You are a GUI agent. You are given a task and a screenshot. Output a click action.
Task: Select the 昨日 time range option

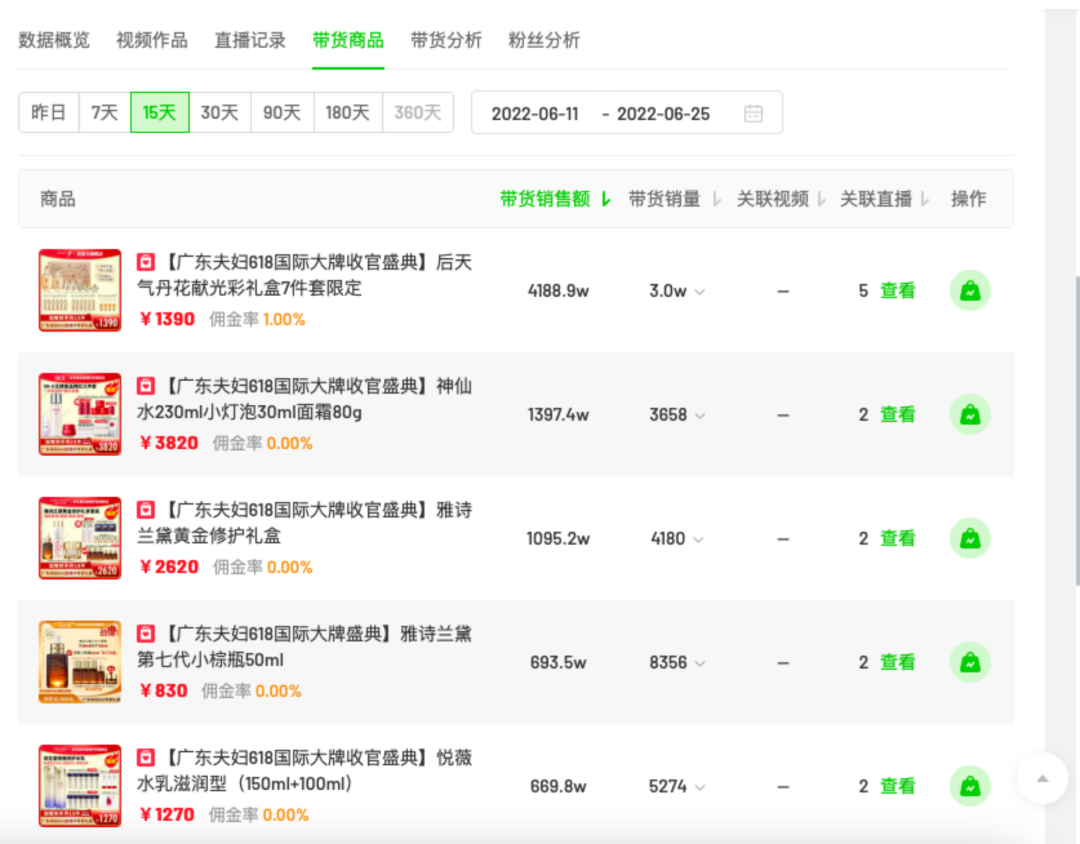click(x=48, y=113)
